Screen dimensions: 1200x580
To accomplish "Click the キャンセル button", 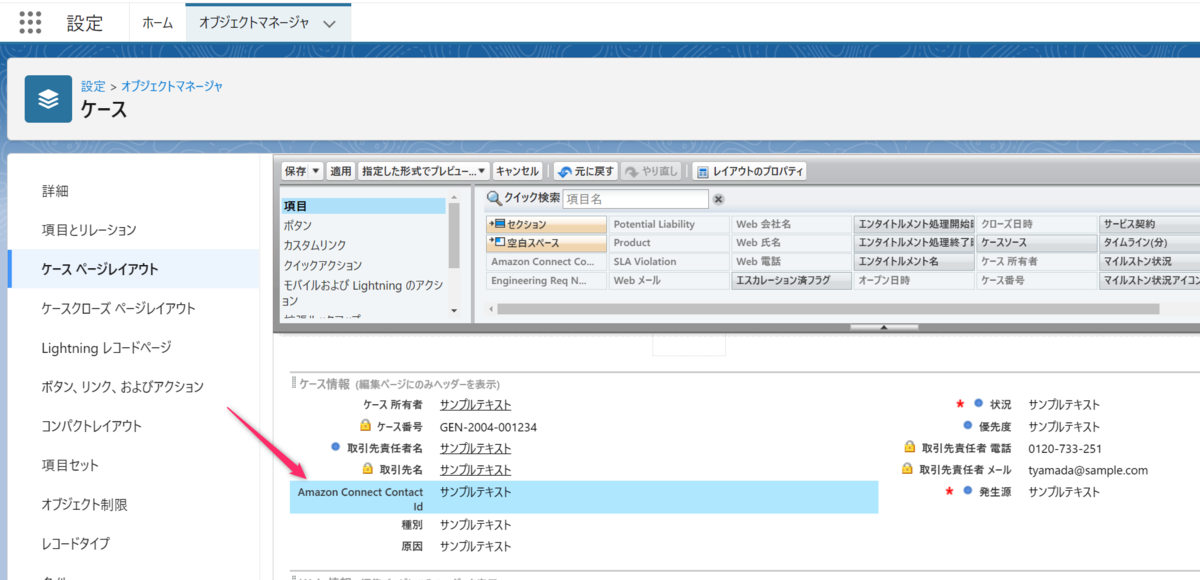I will click(x=518, y=171).
